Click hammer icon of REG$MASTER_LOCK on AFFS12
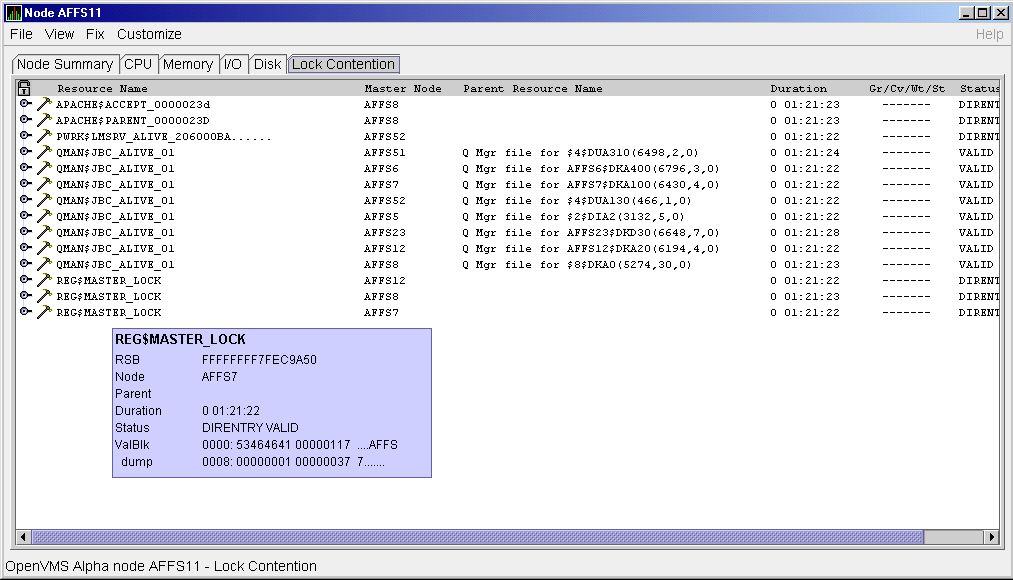This screenshot has width=1013, height=580. click(x=44, y=280)
